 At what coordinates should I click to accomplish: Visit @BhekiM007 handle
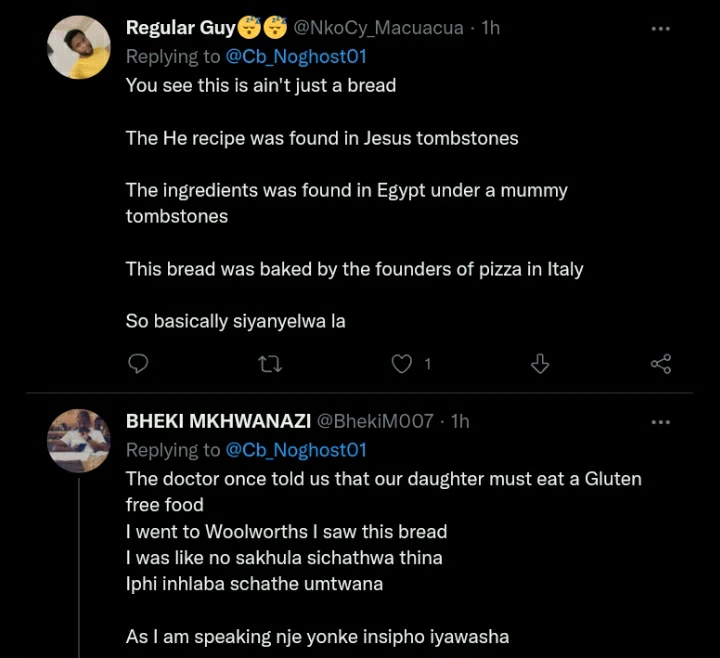[x=376, y=421]
